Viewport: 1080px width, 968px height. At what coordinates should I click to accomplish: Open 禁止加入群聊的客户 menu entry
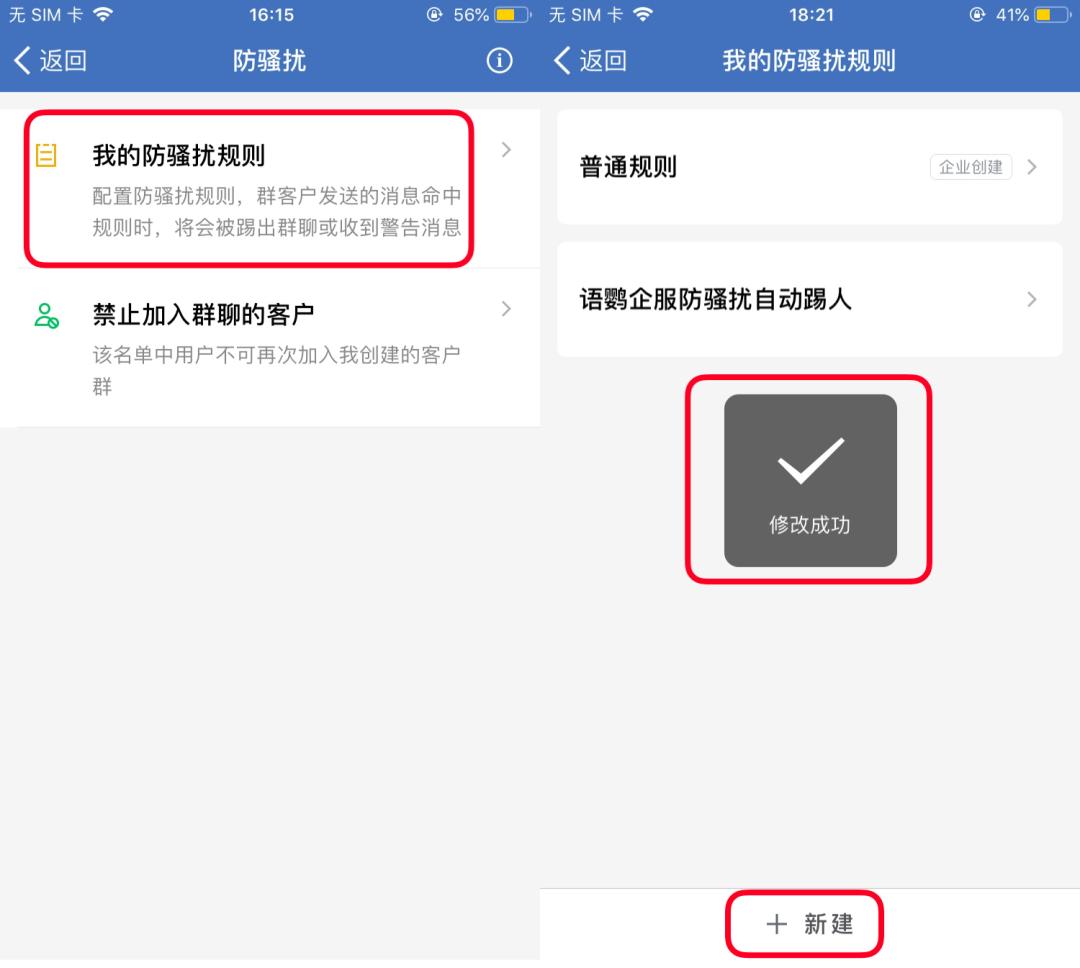pos(270,347)
